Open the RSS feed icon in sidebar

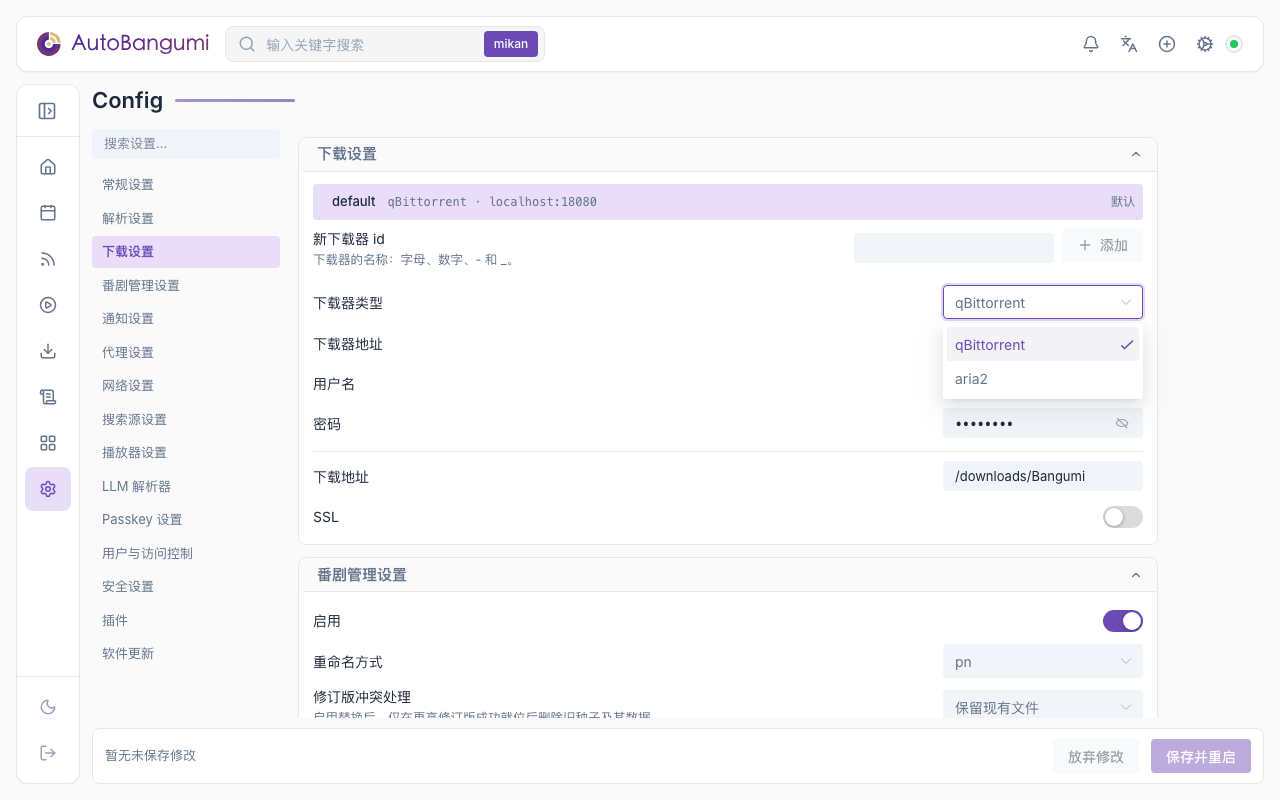(48, 259)
